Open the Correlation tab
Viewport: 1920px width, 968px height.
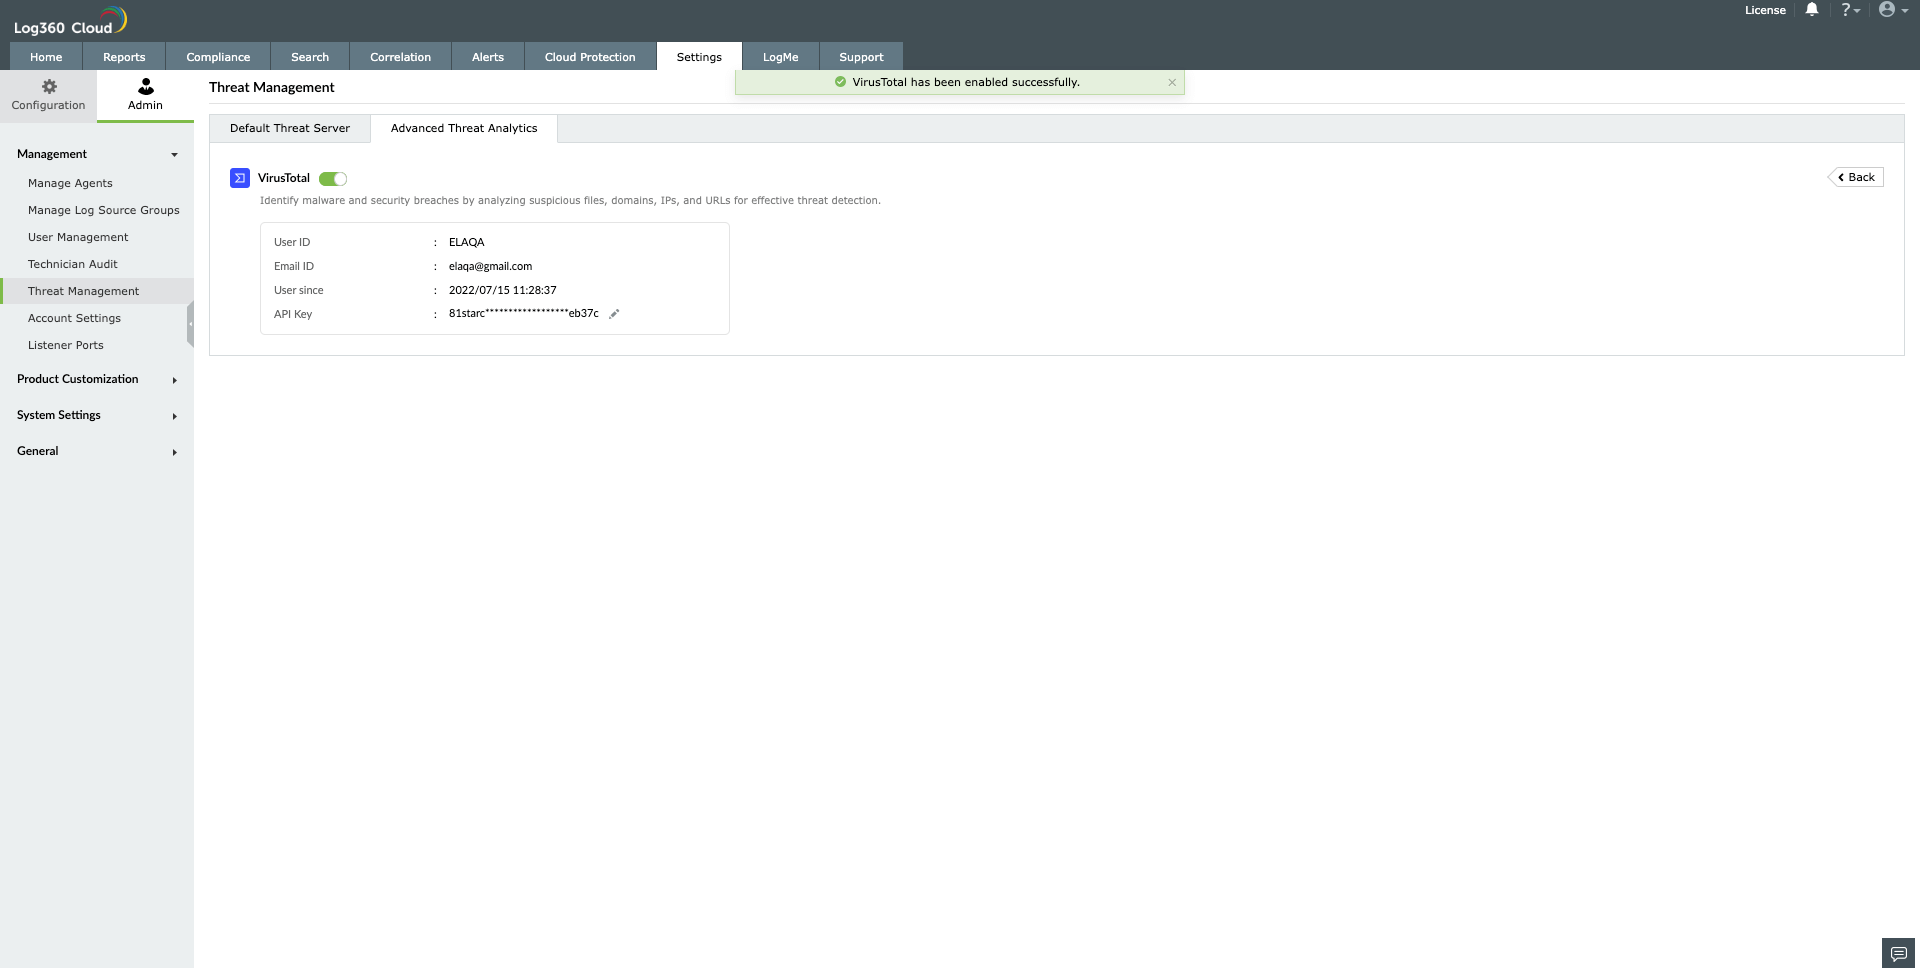coord(400,57)
